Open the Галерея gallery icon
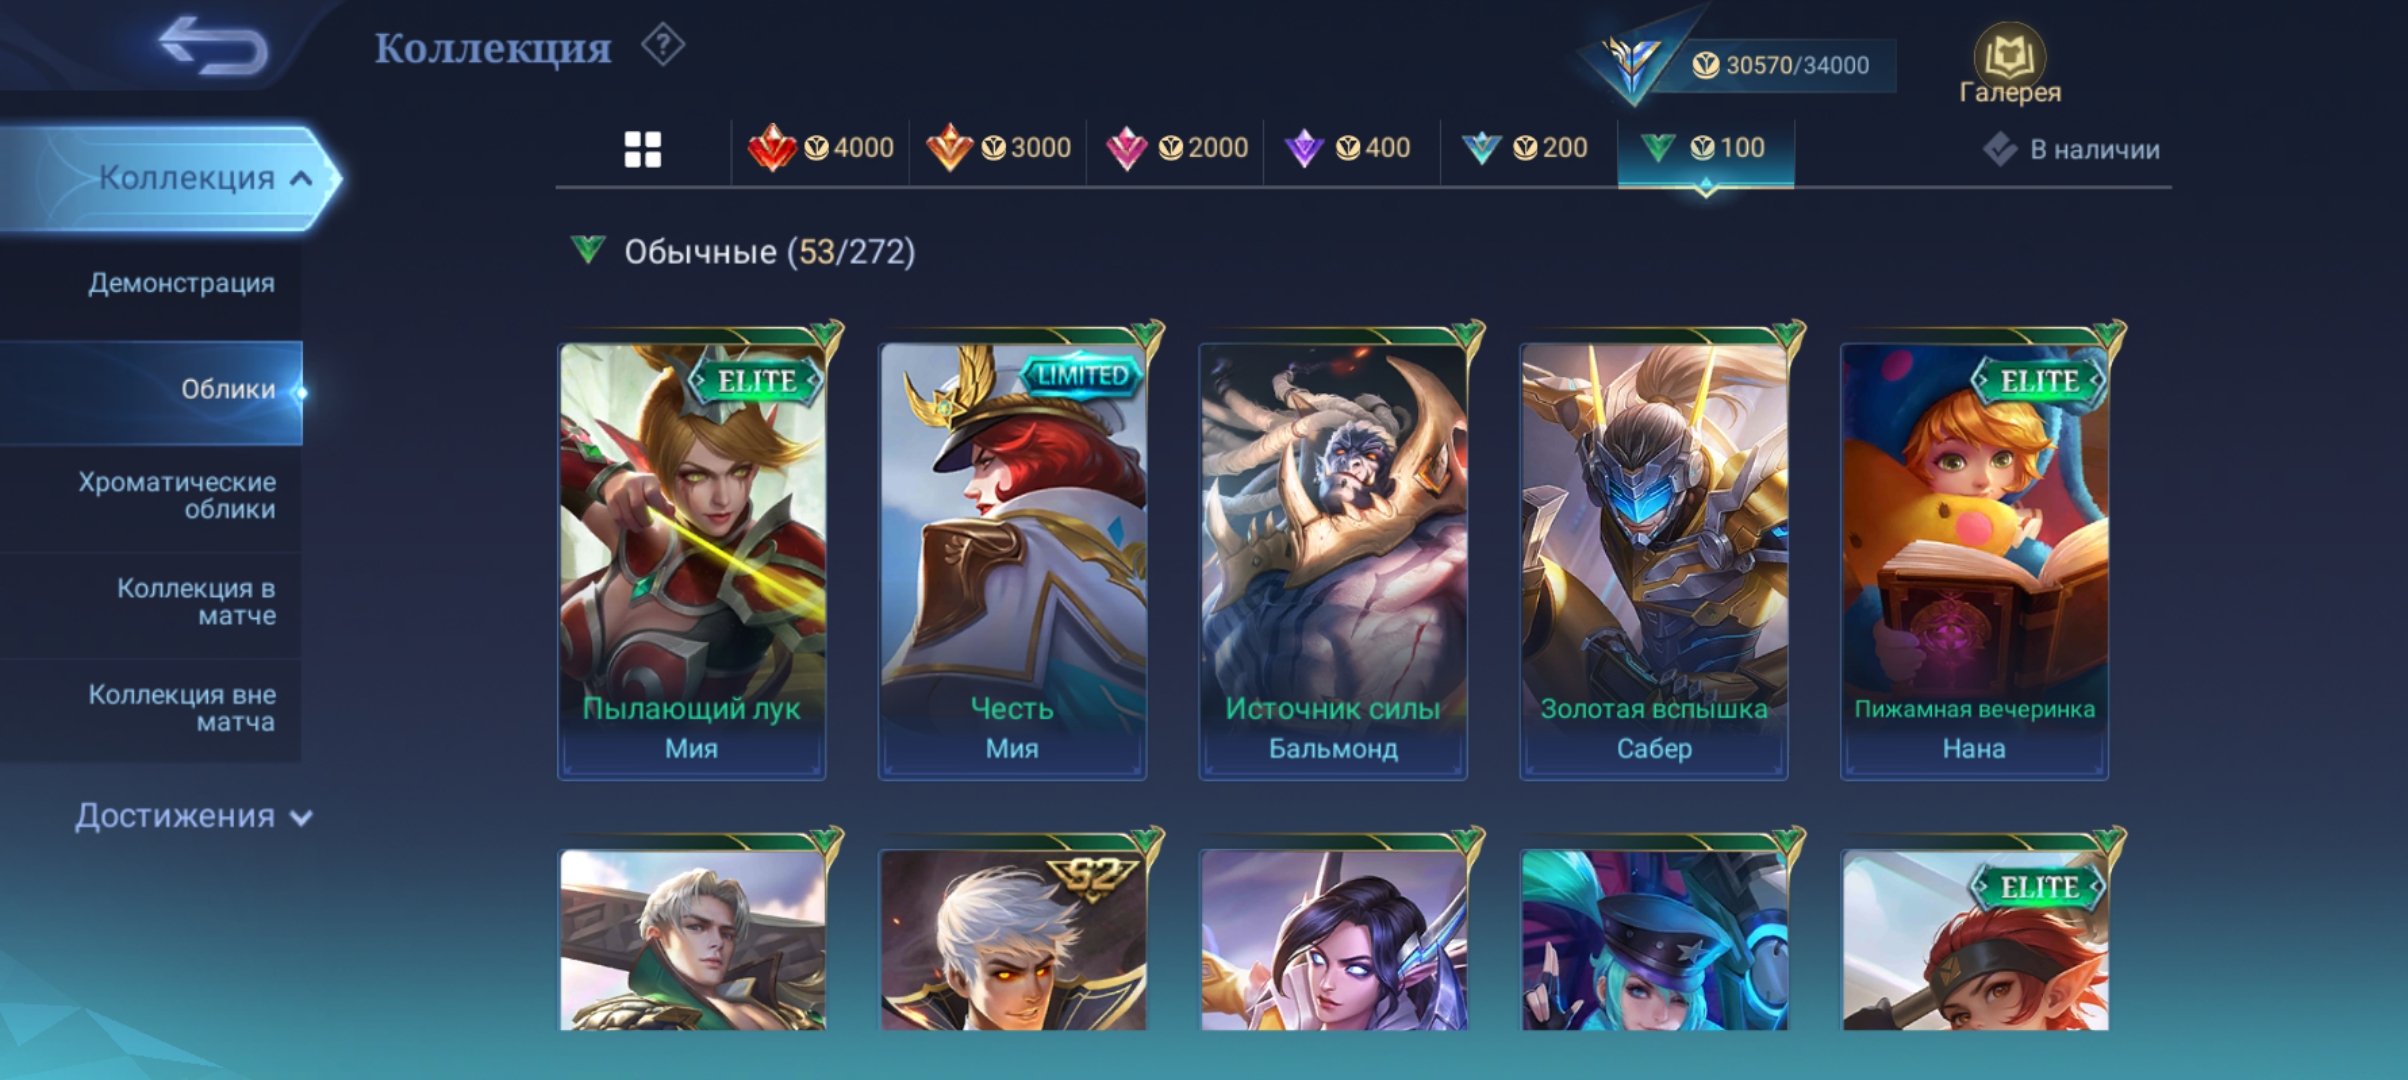The height and width of the screenshot is (1080, 2408). pyautogui.click(x=2009, y=65)
